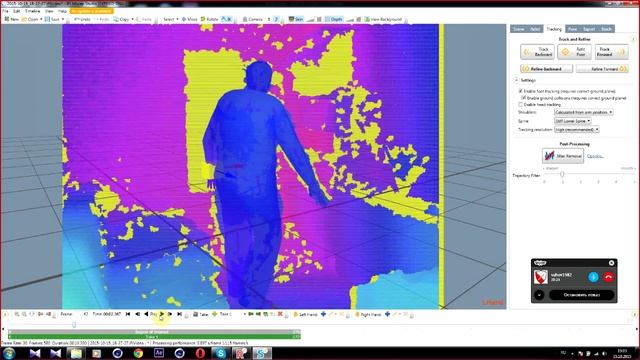Click the Right Hand button

(x=368, y=314)
